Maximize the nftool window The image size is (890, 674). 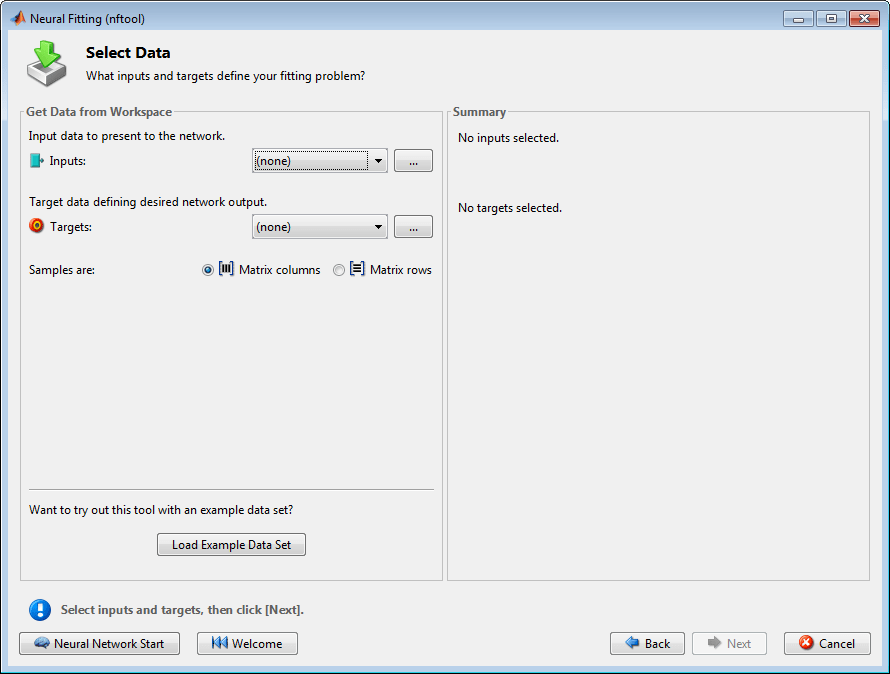tap(832, 19)
